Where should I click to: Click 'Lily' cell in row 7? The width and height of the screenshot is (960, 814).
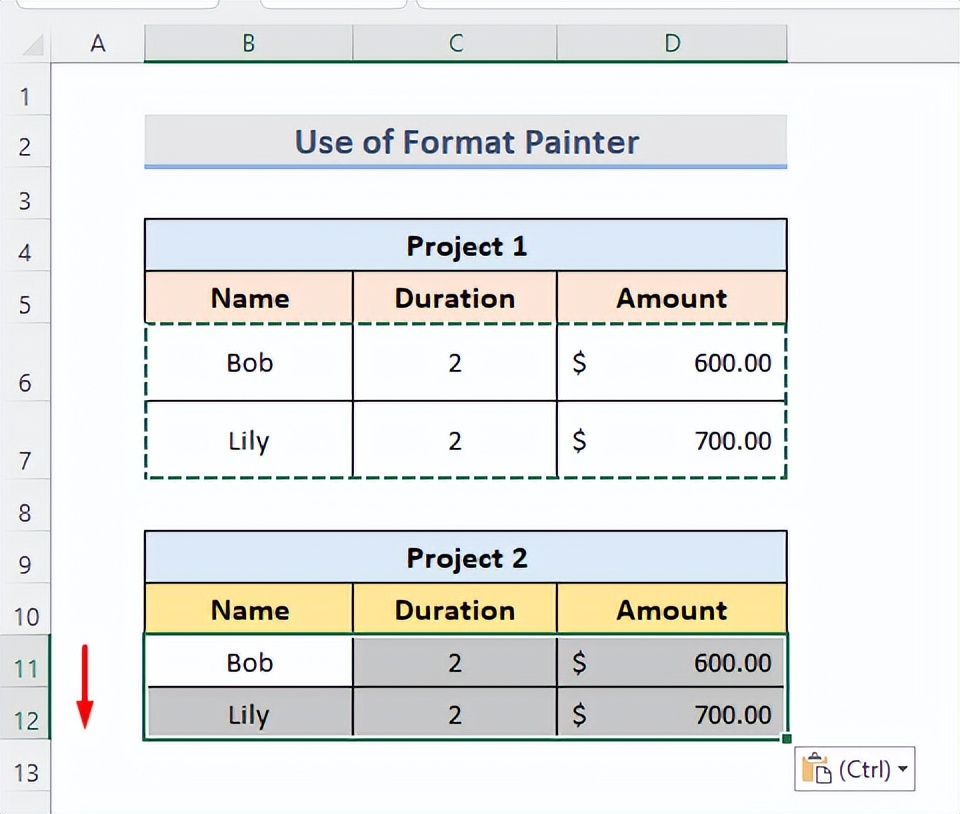tap(249, 440)
